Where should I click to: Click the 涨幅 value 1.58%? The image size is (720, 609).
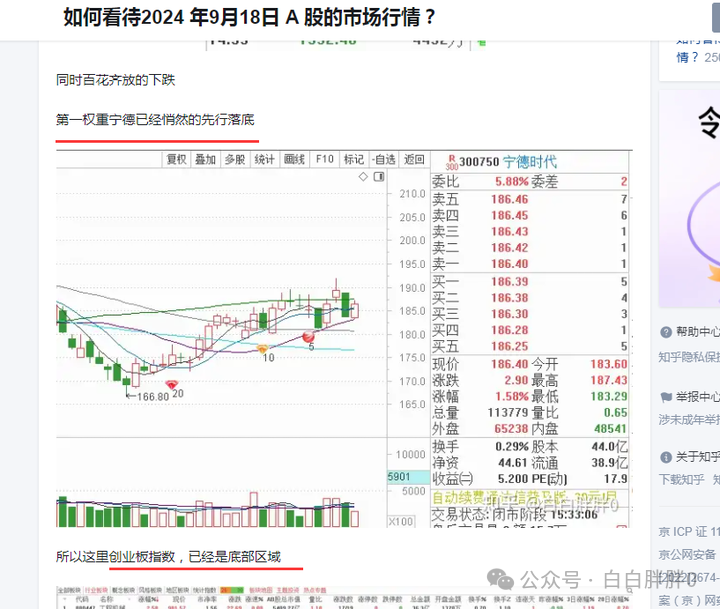512,396
